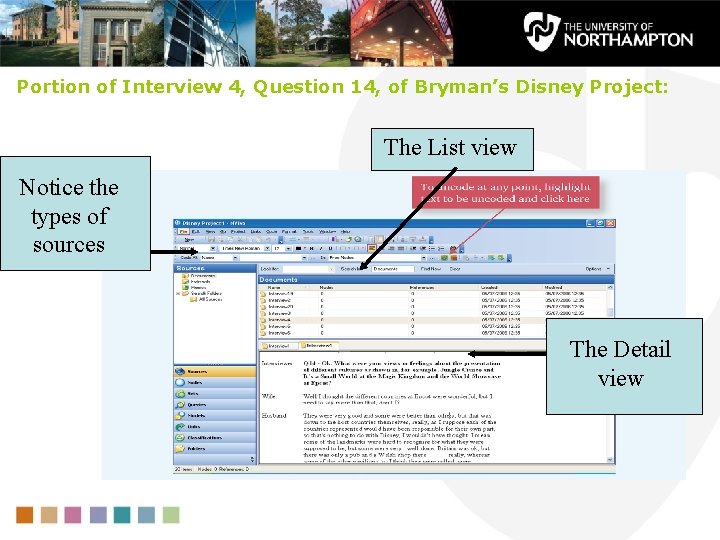Toggle Italic formatting in the toolbar

coord(321,248)
